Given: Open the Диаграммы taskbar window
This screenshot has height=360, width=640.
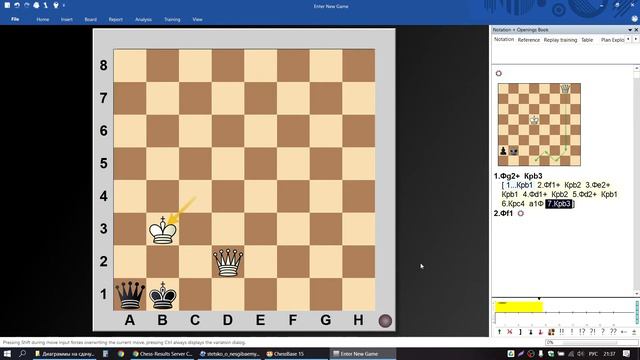Looking at the screenshot, I should point(64,354).
